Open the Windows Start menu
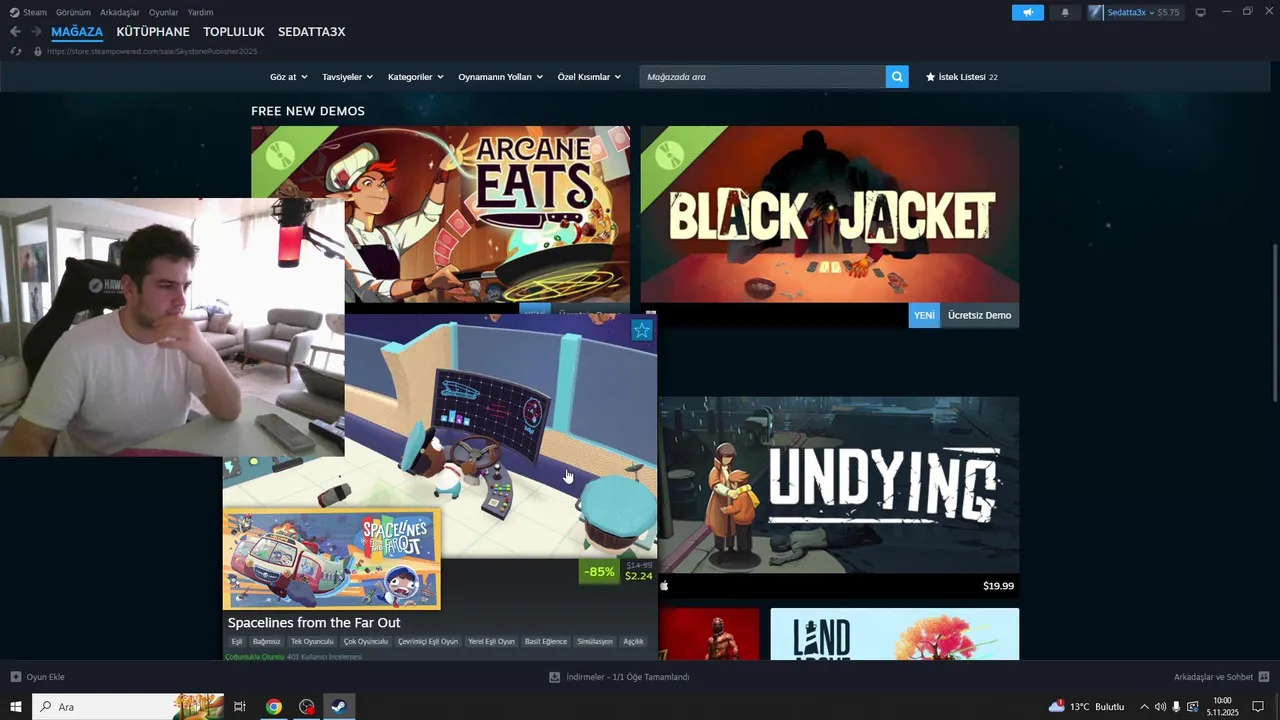This screenshot has height=720, width=1280. (x=16, y=707)
